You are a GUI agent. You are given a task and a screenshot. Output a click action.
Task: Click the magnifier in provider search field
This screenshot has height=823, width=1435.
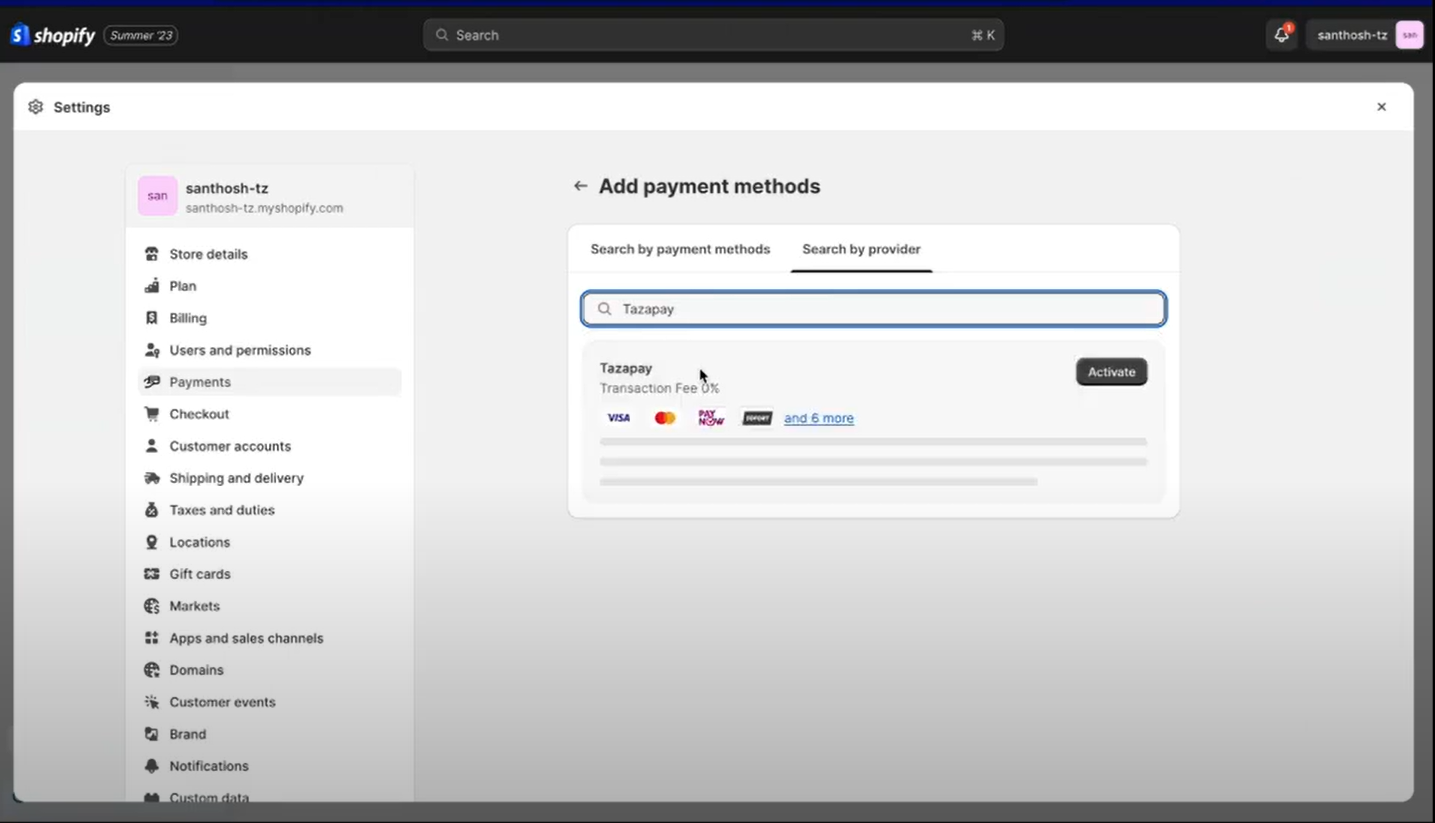tap(605, 309)
